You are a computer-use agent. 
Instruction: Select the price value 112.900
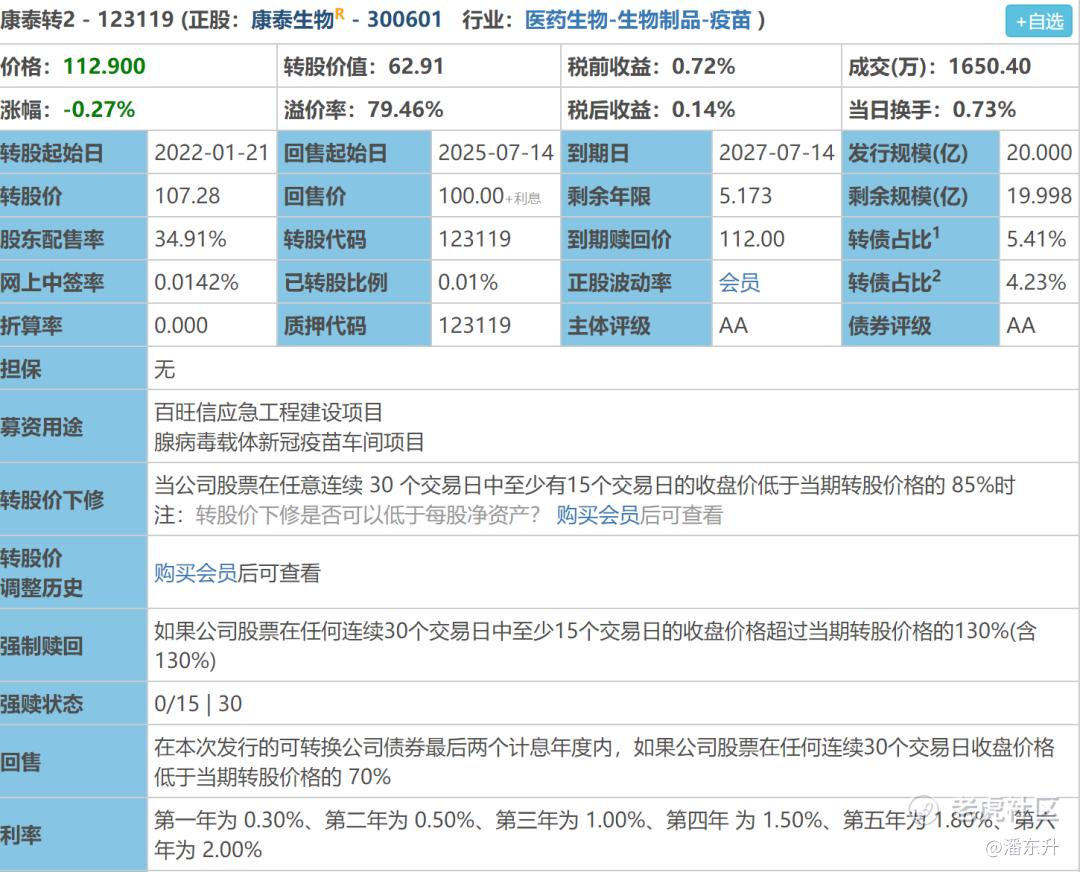pyautogui.click(x=105, y=66)
